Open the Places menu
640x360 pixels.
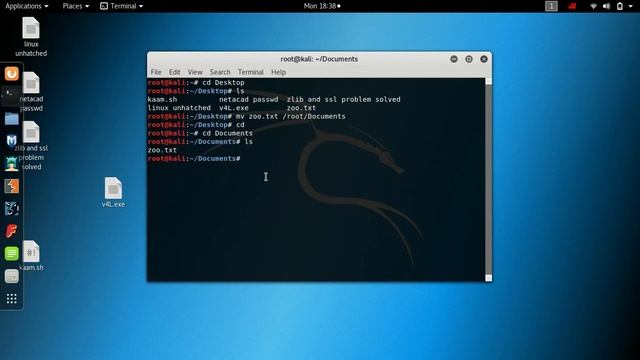click(76, 6)
